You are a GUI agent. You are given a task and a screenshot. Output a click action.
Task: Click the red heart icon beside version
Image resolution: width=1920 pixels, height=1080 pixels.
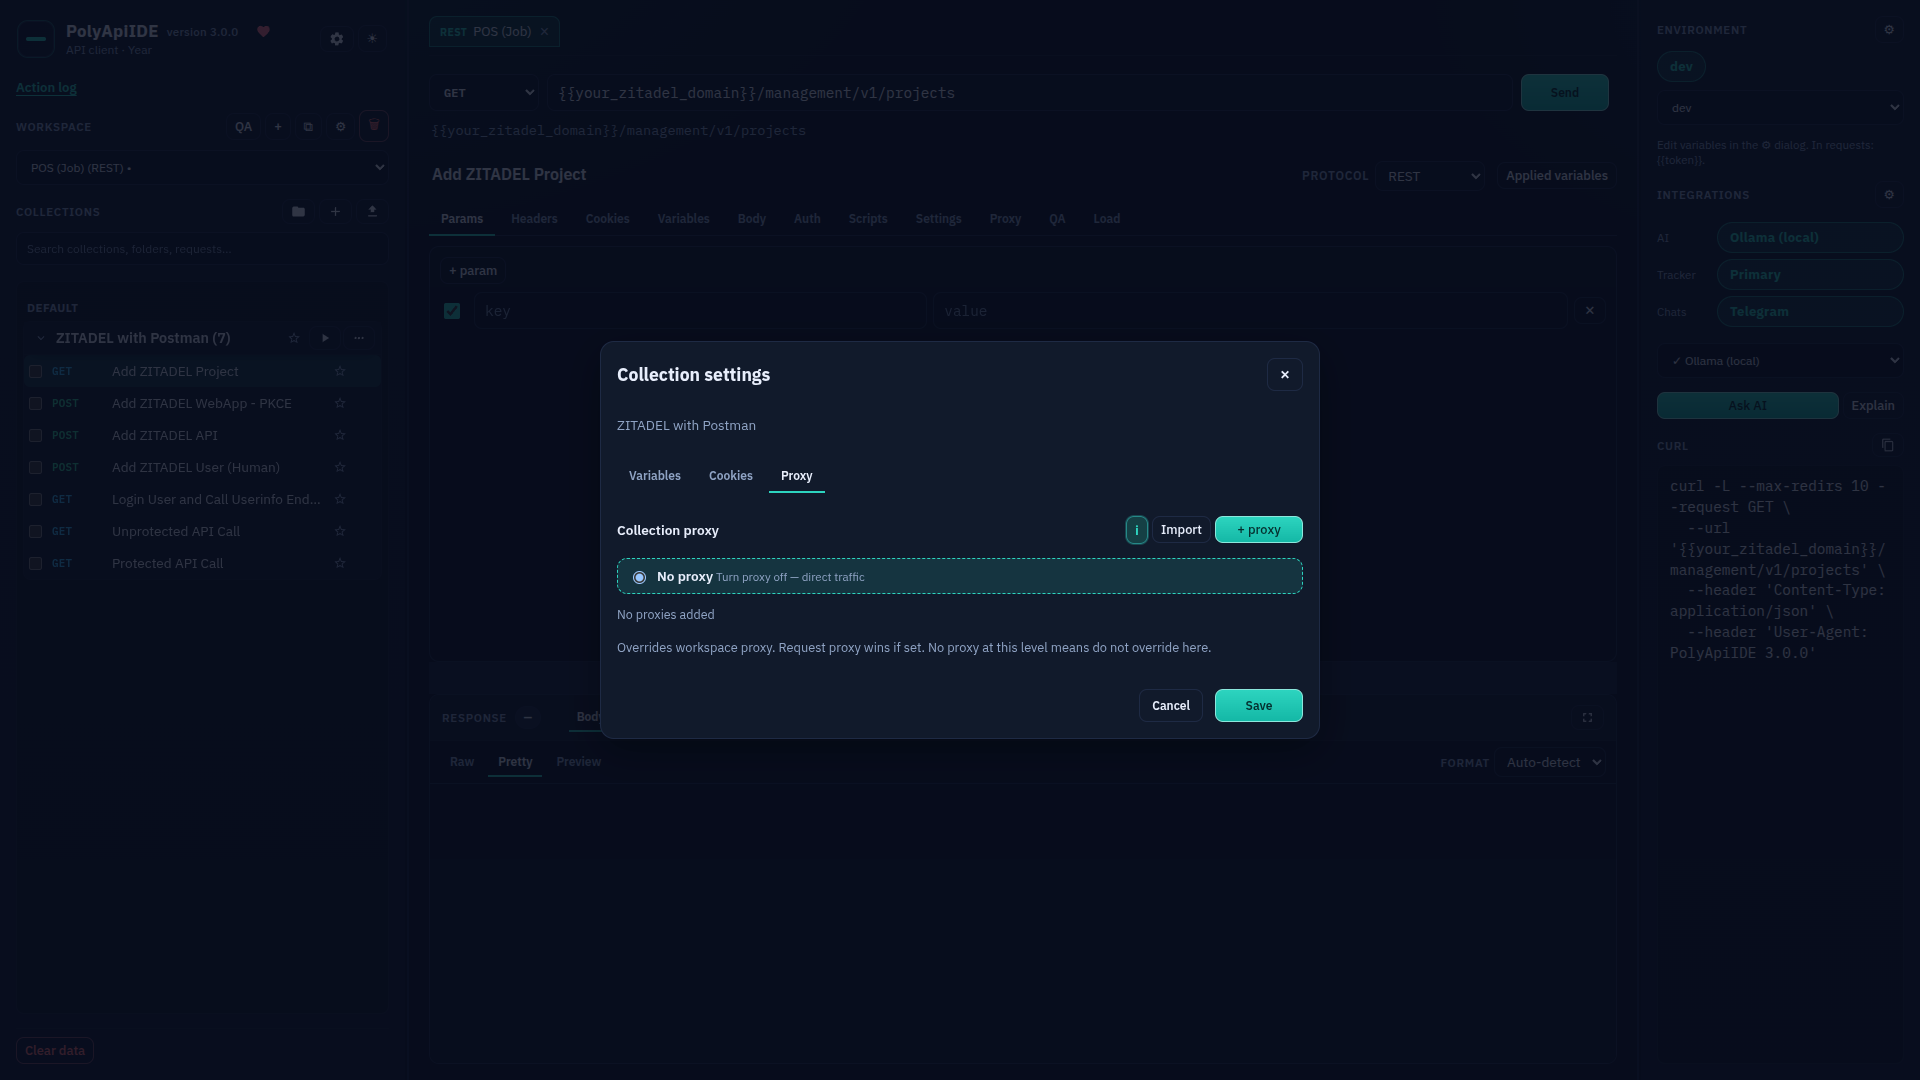coord(264,32)
